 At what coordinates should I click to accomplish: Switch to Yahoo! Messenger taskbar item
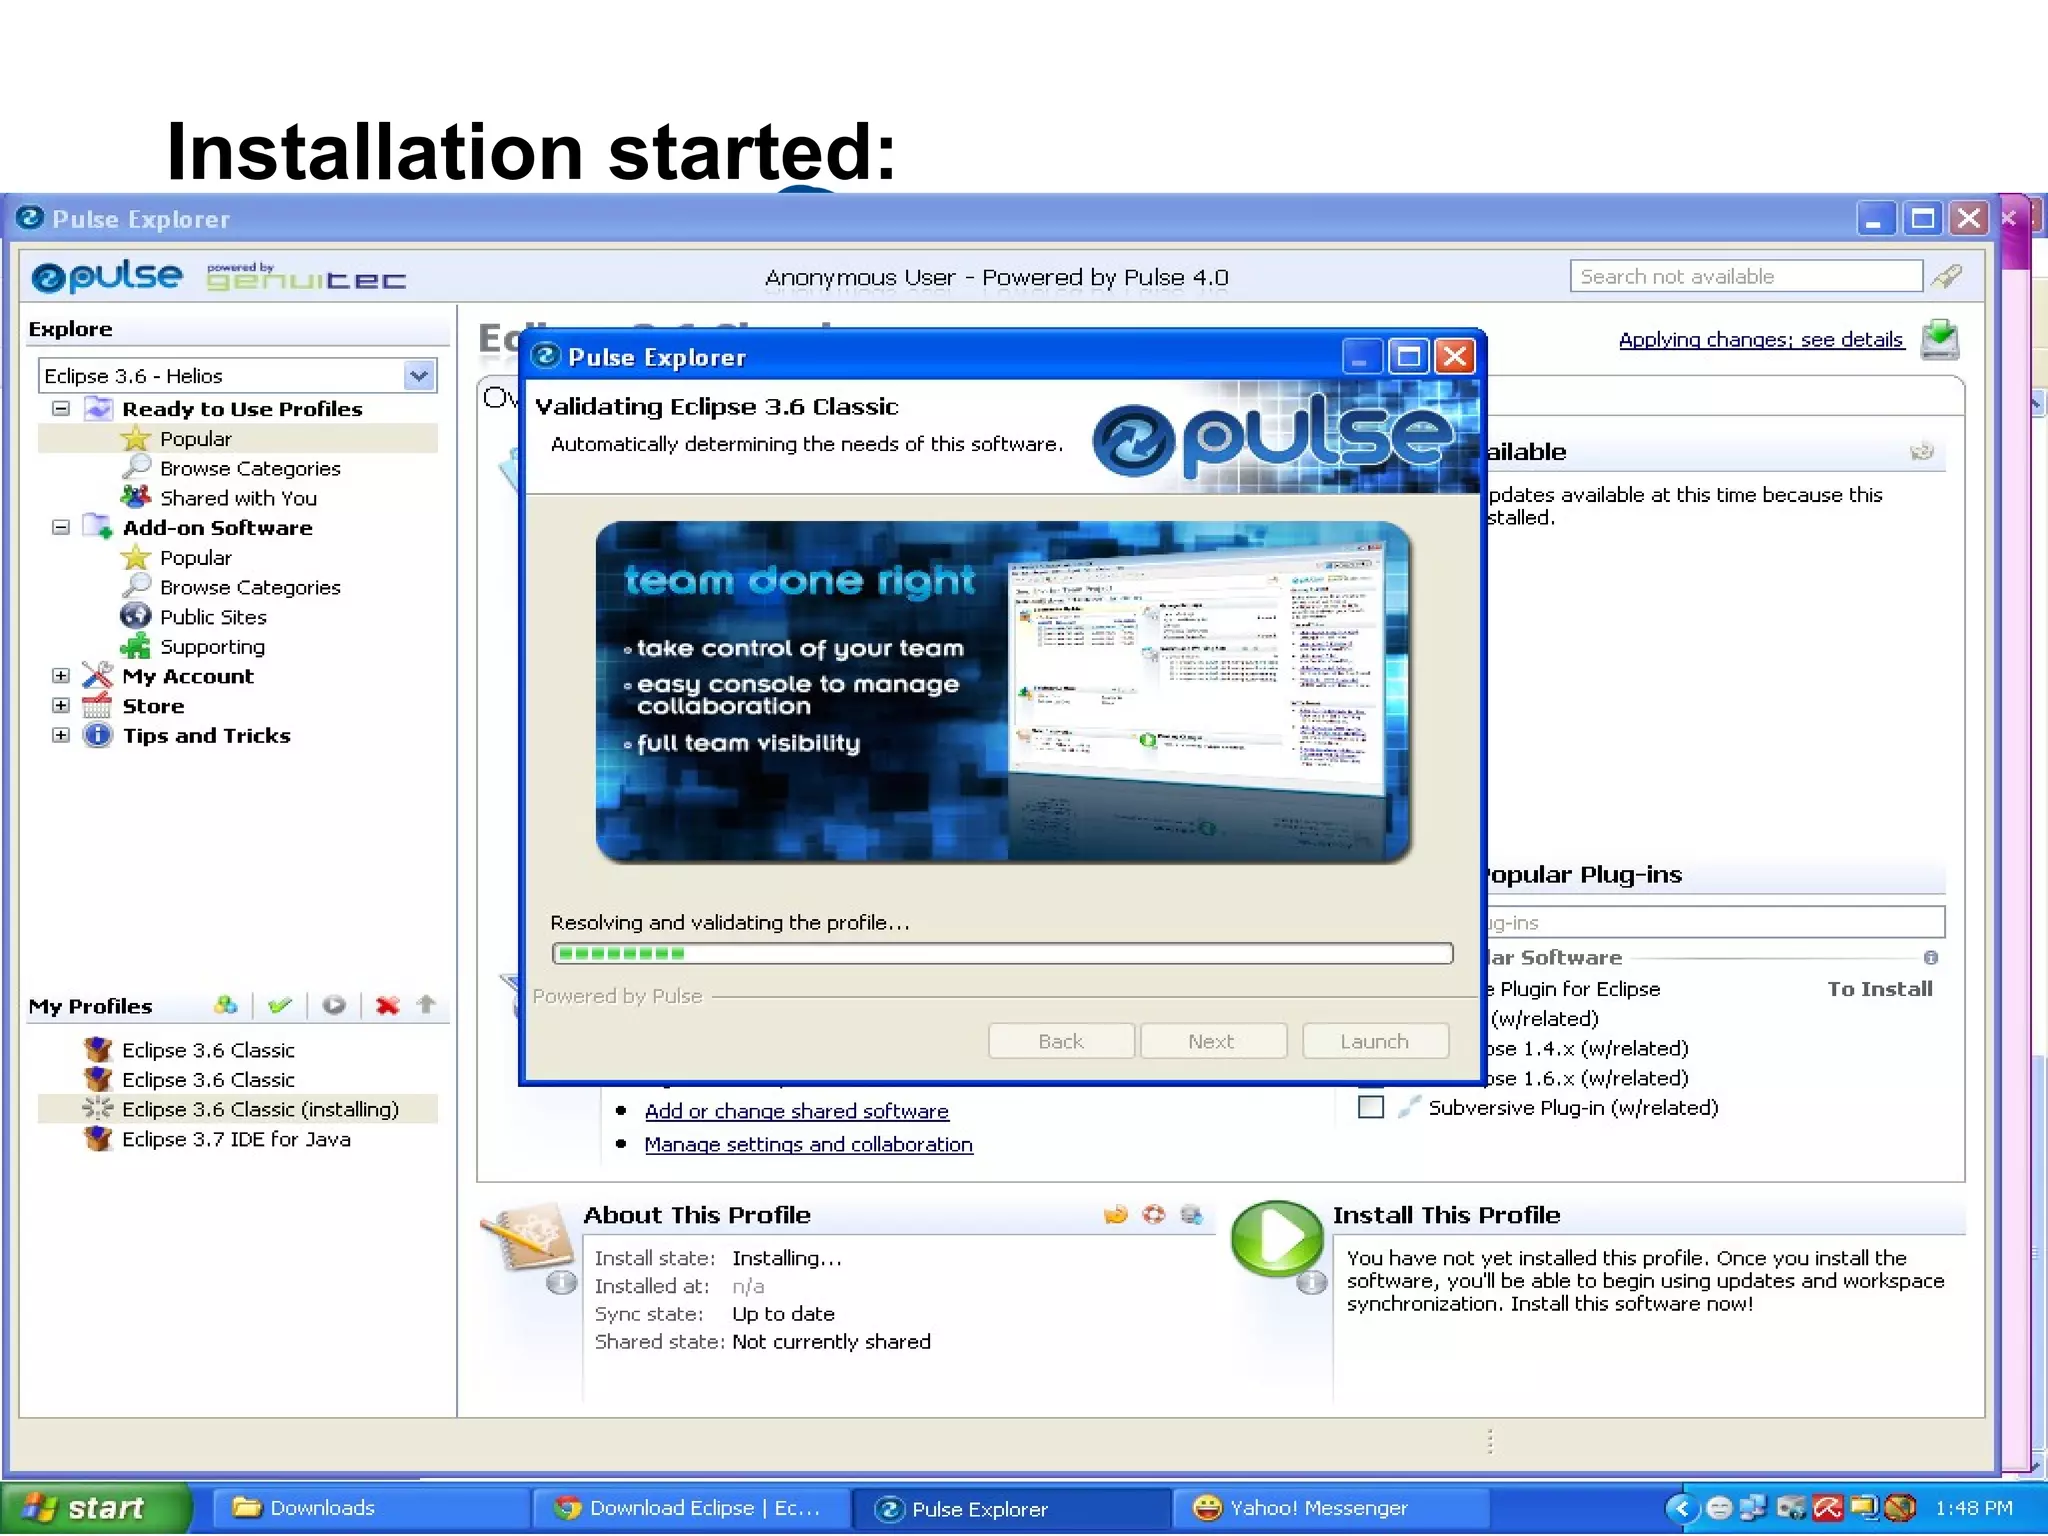coord(1330,1508)
